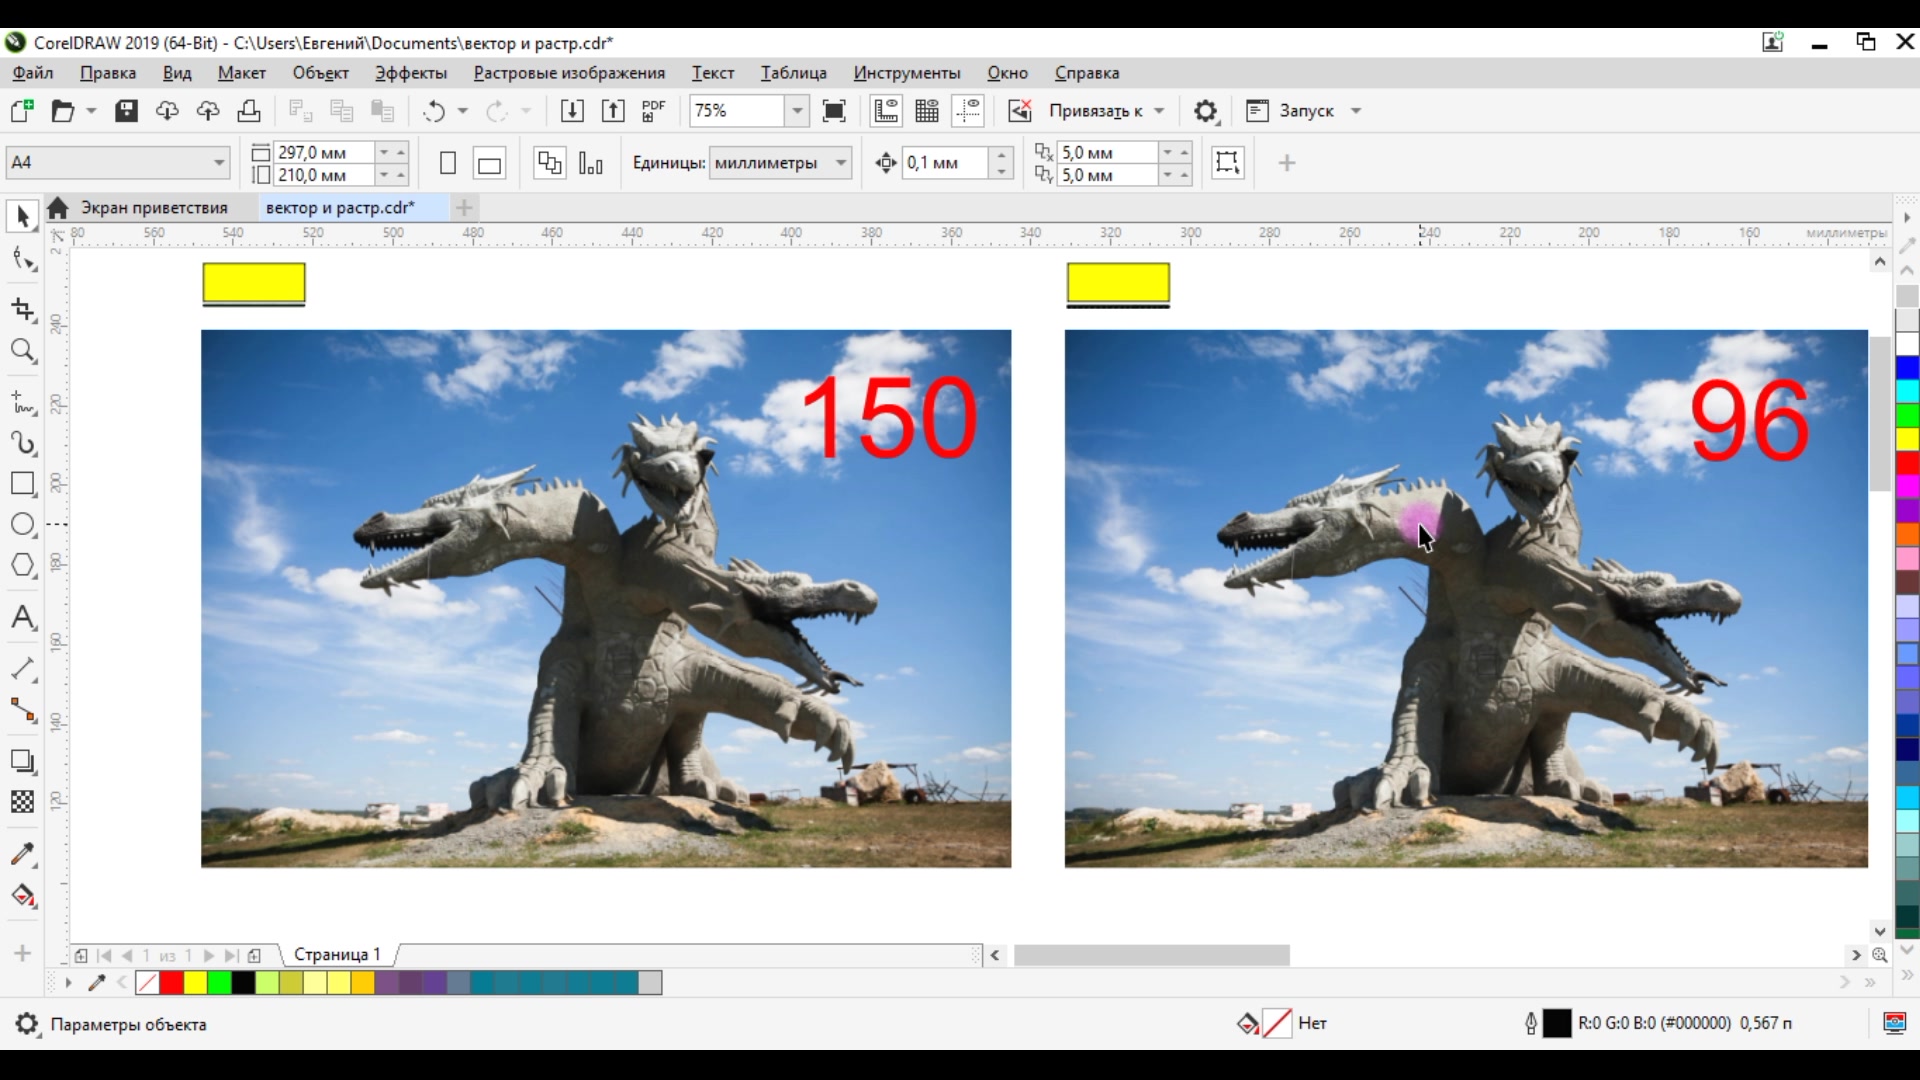Apply layout to current page only
Viewport: 1920px width, 1080px height.
click(x=591, y=163)
